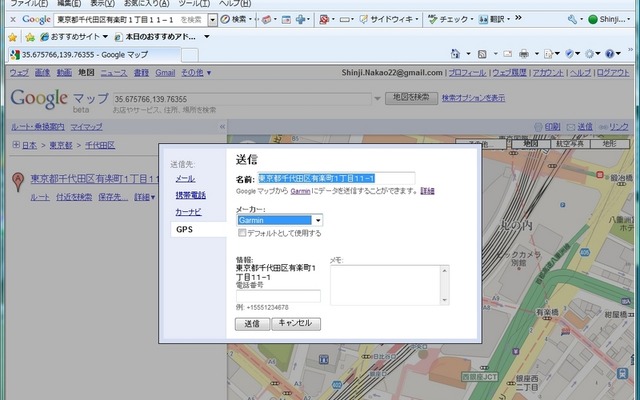The height and width of the screenshot is (400, 640).
Task: Click 検索オプションを表示 link
Action: 473,98
